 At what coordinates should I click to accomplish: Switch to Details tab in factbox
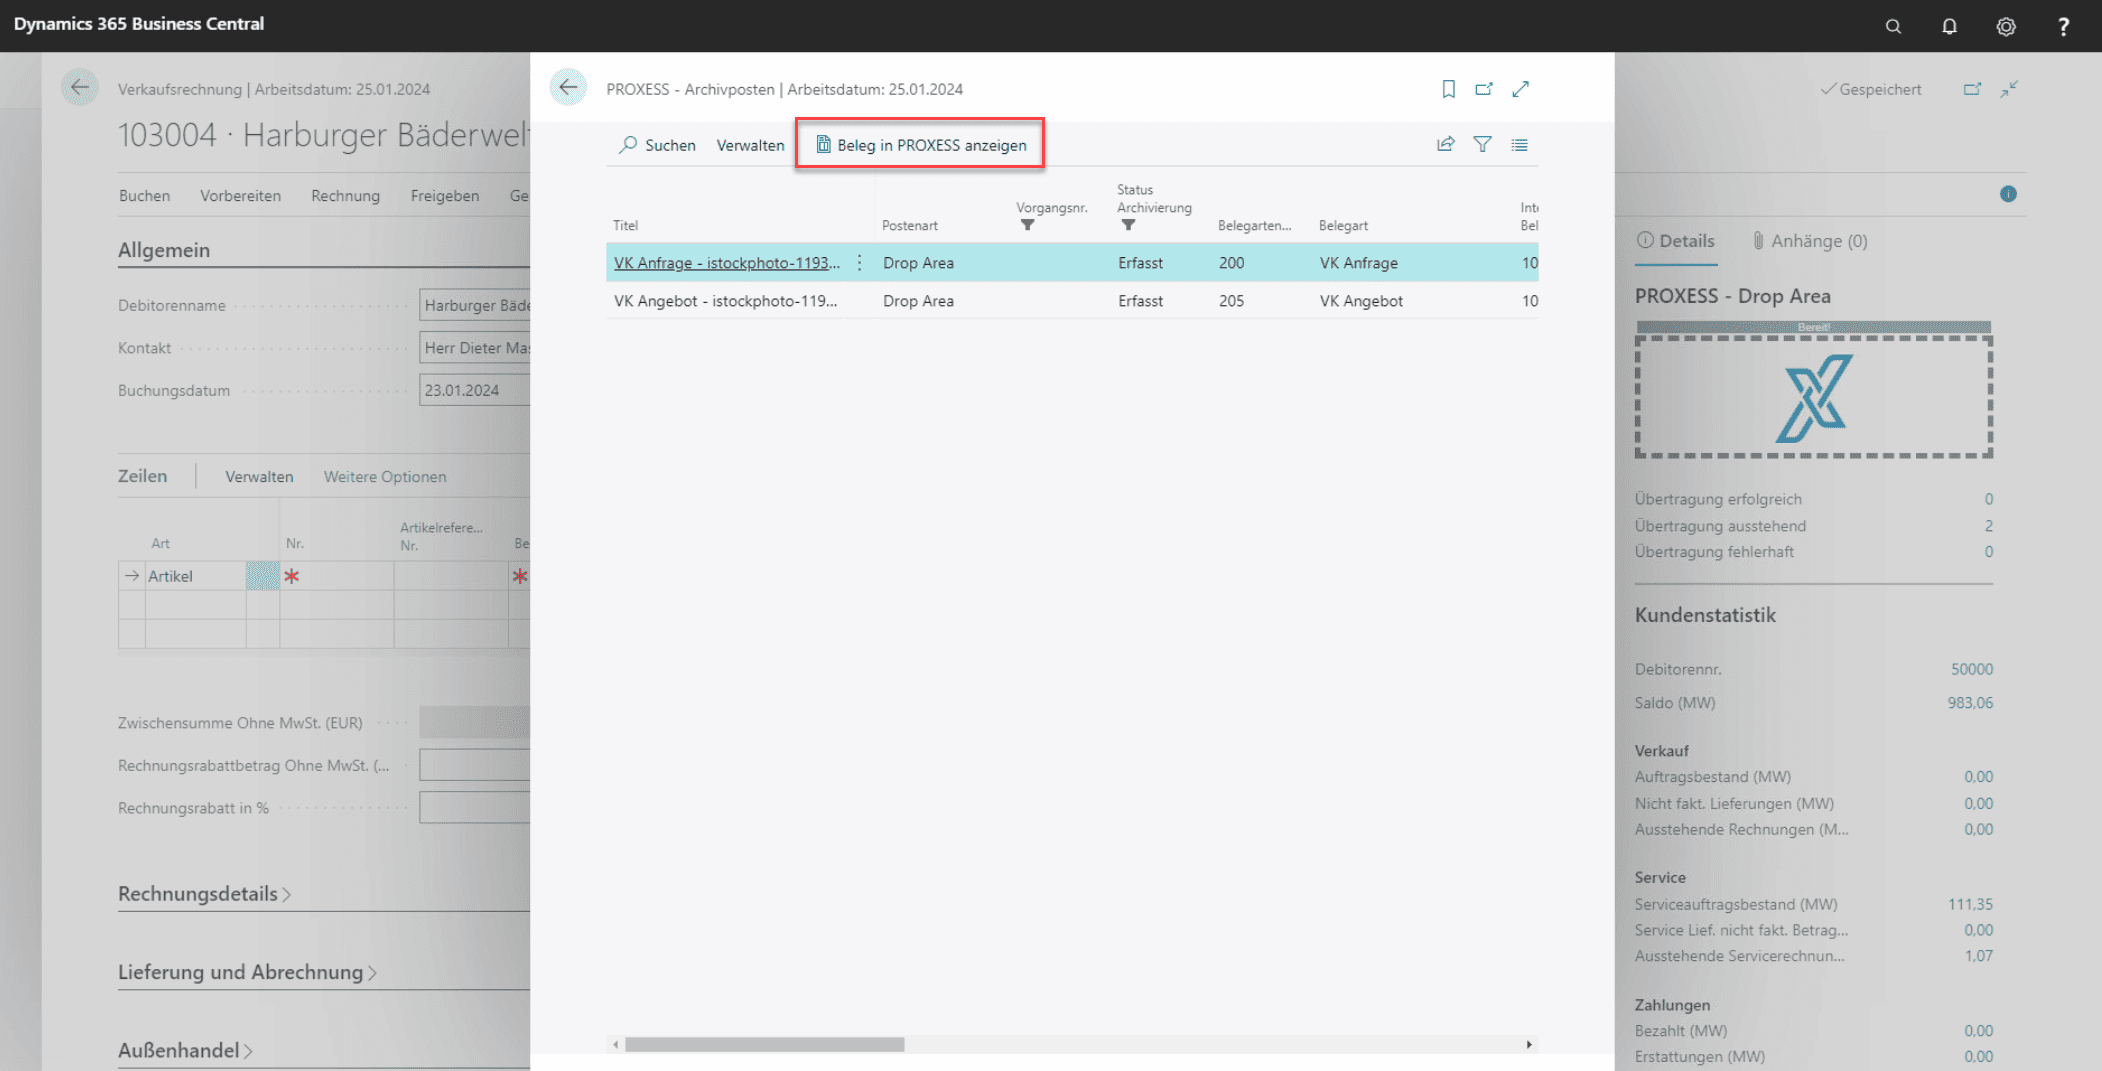1676,240
